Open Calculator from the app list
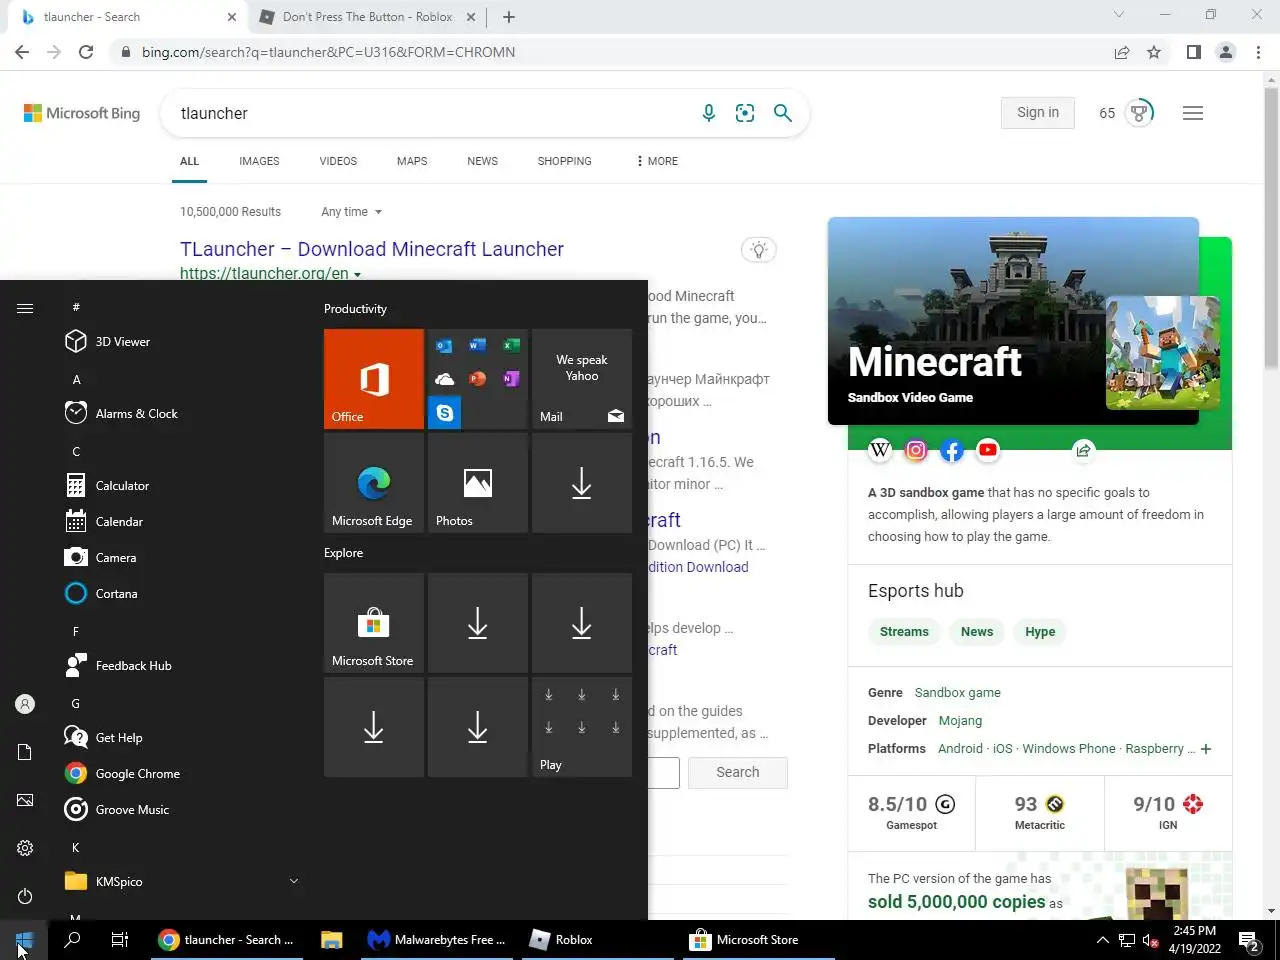 point(180,486)
